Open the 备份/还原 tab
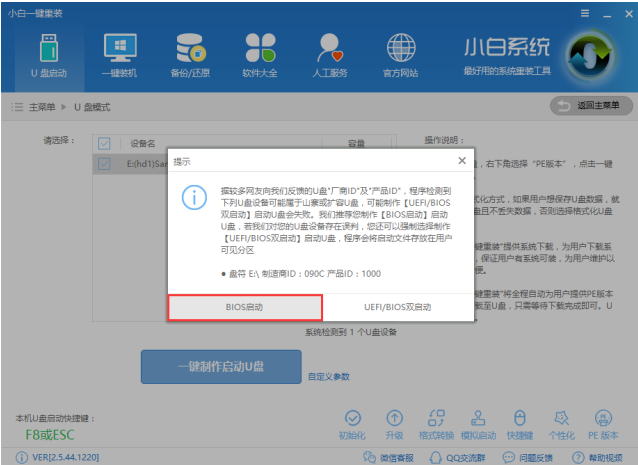The width and height of the screenshot is (638, 465). point(190,56)
